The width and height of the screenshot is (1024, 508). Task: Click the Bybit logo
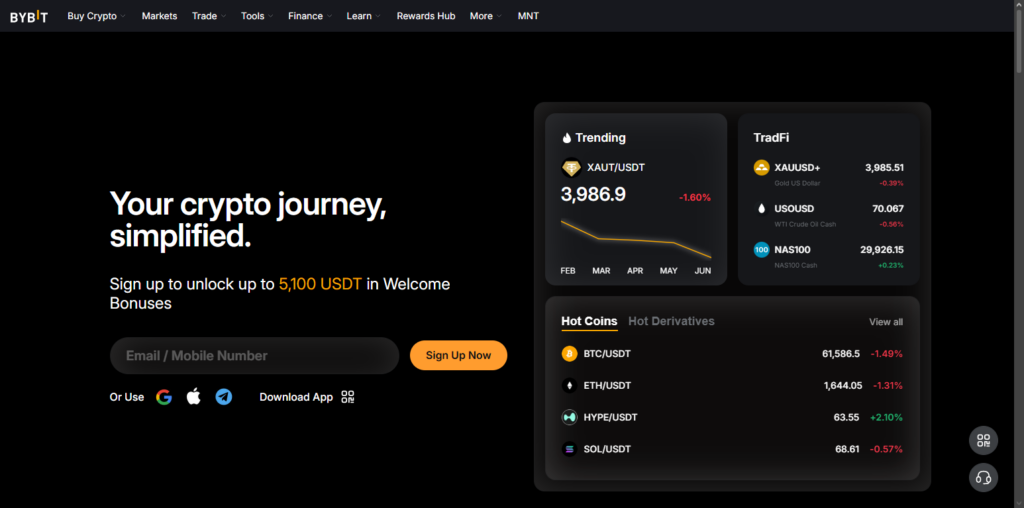(x=29, y=16)
